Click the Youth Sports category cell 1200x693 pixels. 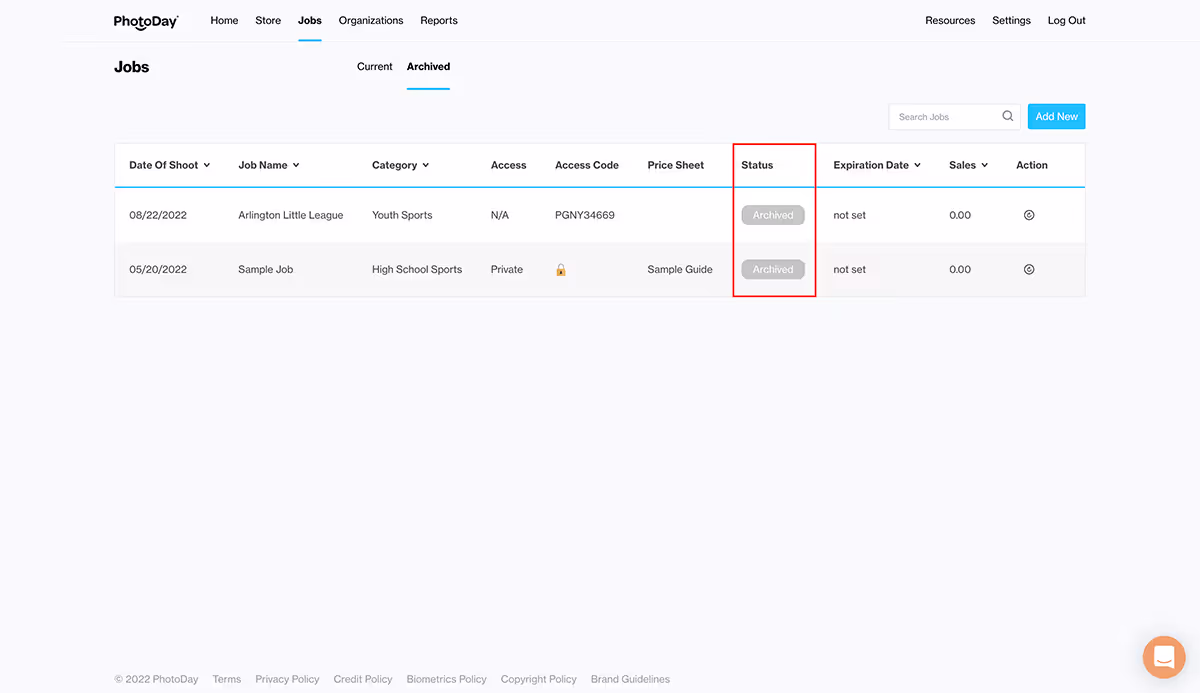point(402,215)
